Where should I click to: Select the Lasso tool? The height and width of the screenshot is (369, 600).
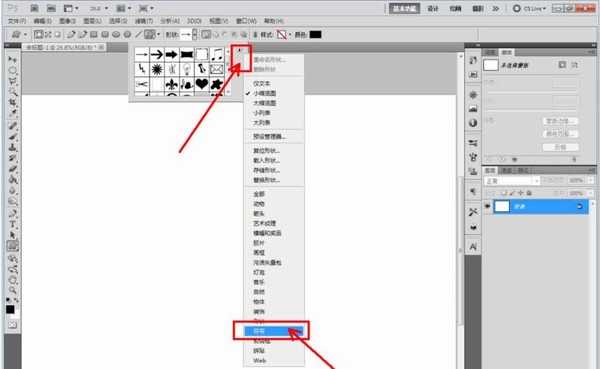pyautogui.click(x=12, y=81)
